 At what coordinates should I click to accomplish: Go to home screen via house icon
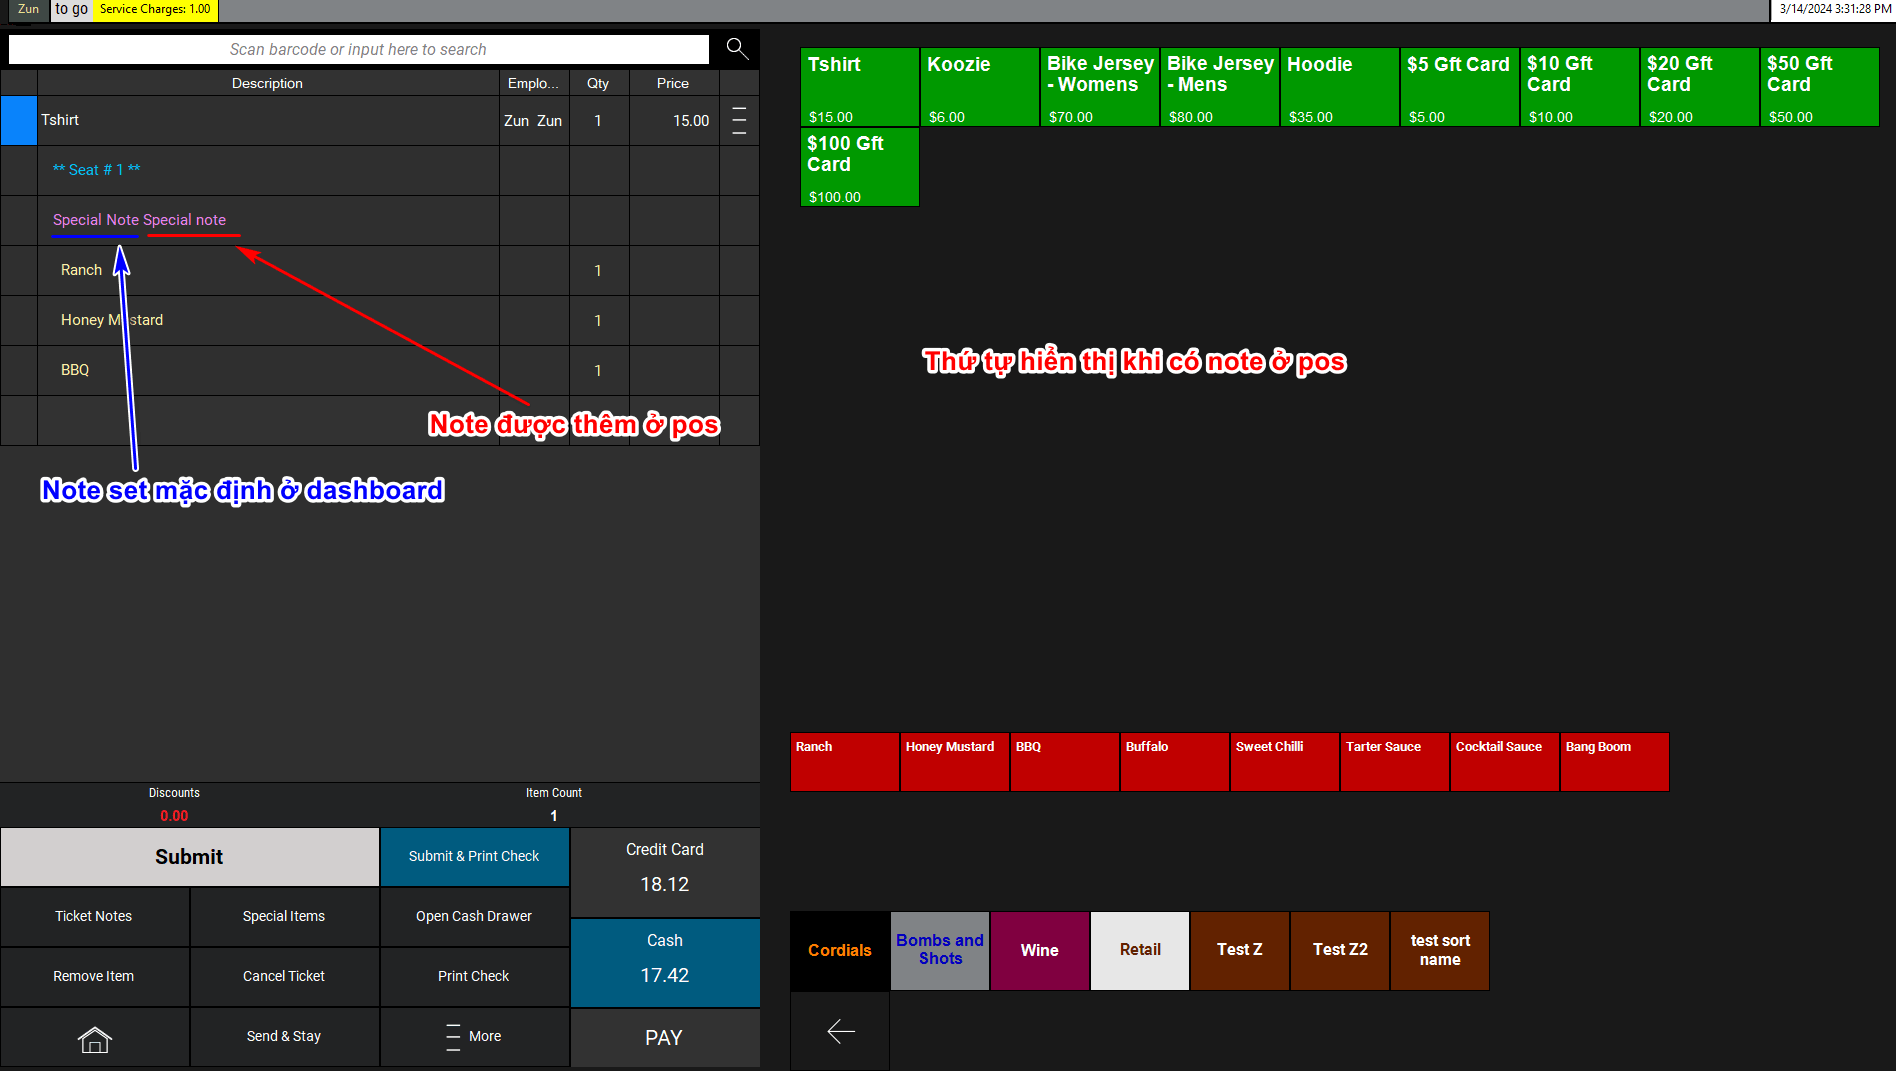point(94,1038)
